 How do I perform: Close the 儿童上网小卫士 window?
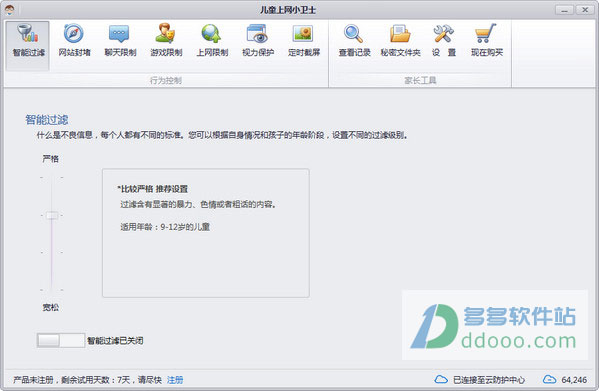point(585,10)
